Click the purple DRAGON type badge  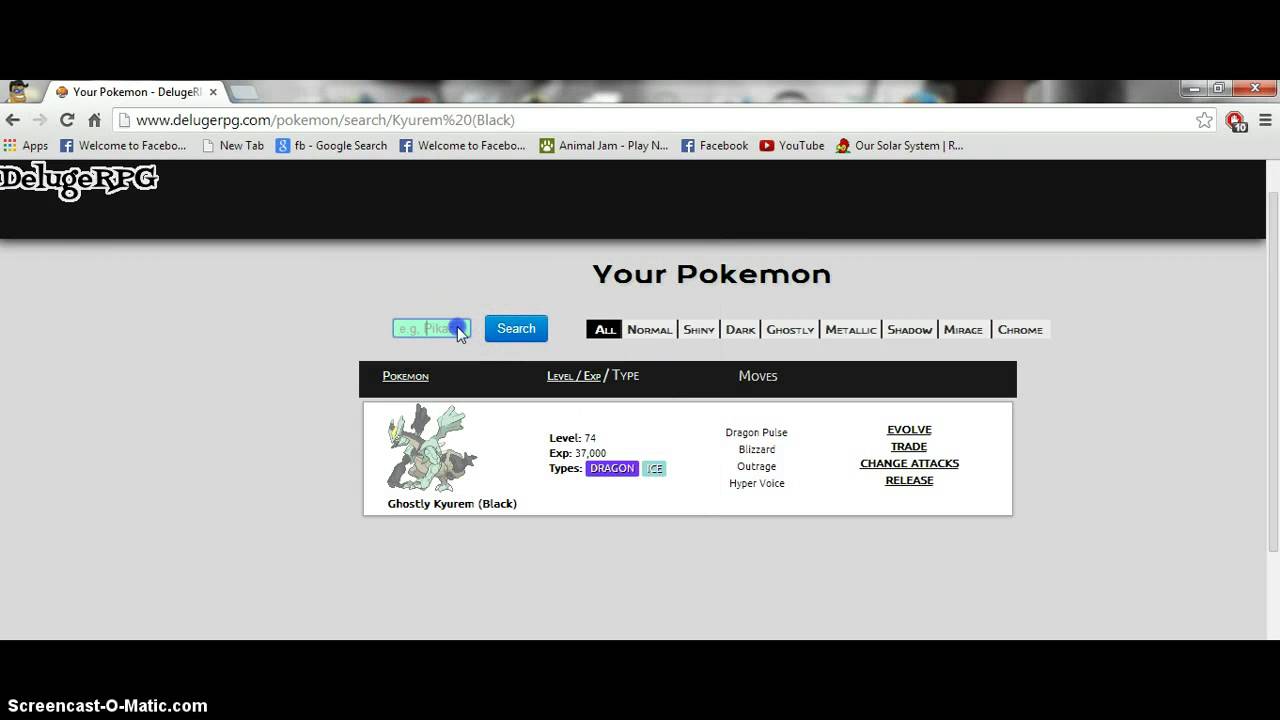click(612, 468)
